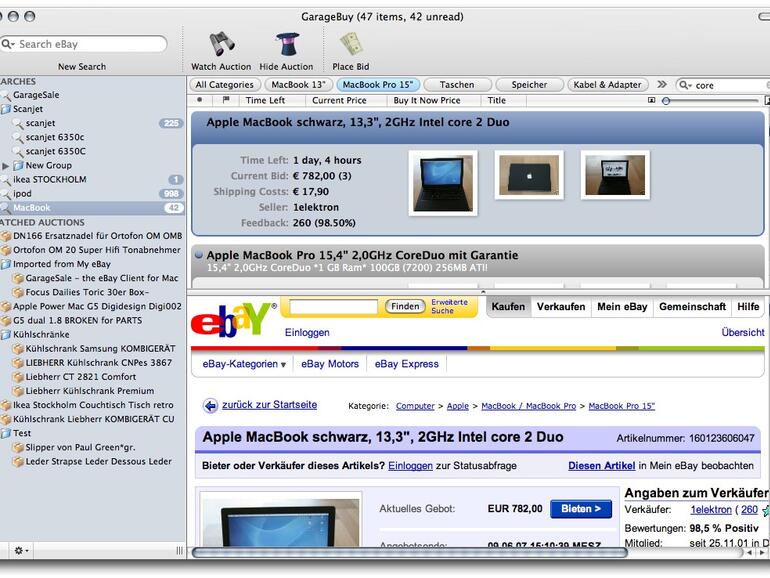Image resolution: width=770 pixels, height=578 pixels.
Task: Select the GarageSale search in sidebar
Action: pos(36,95)
